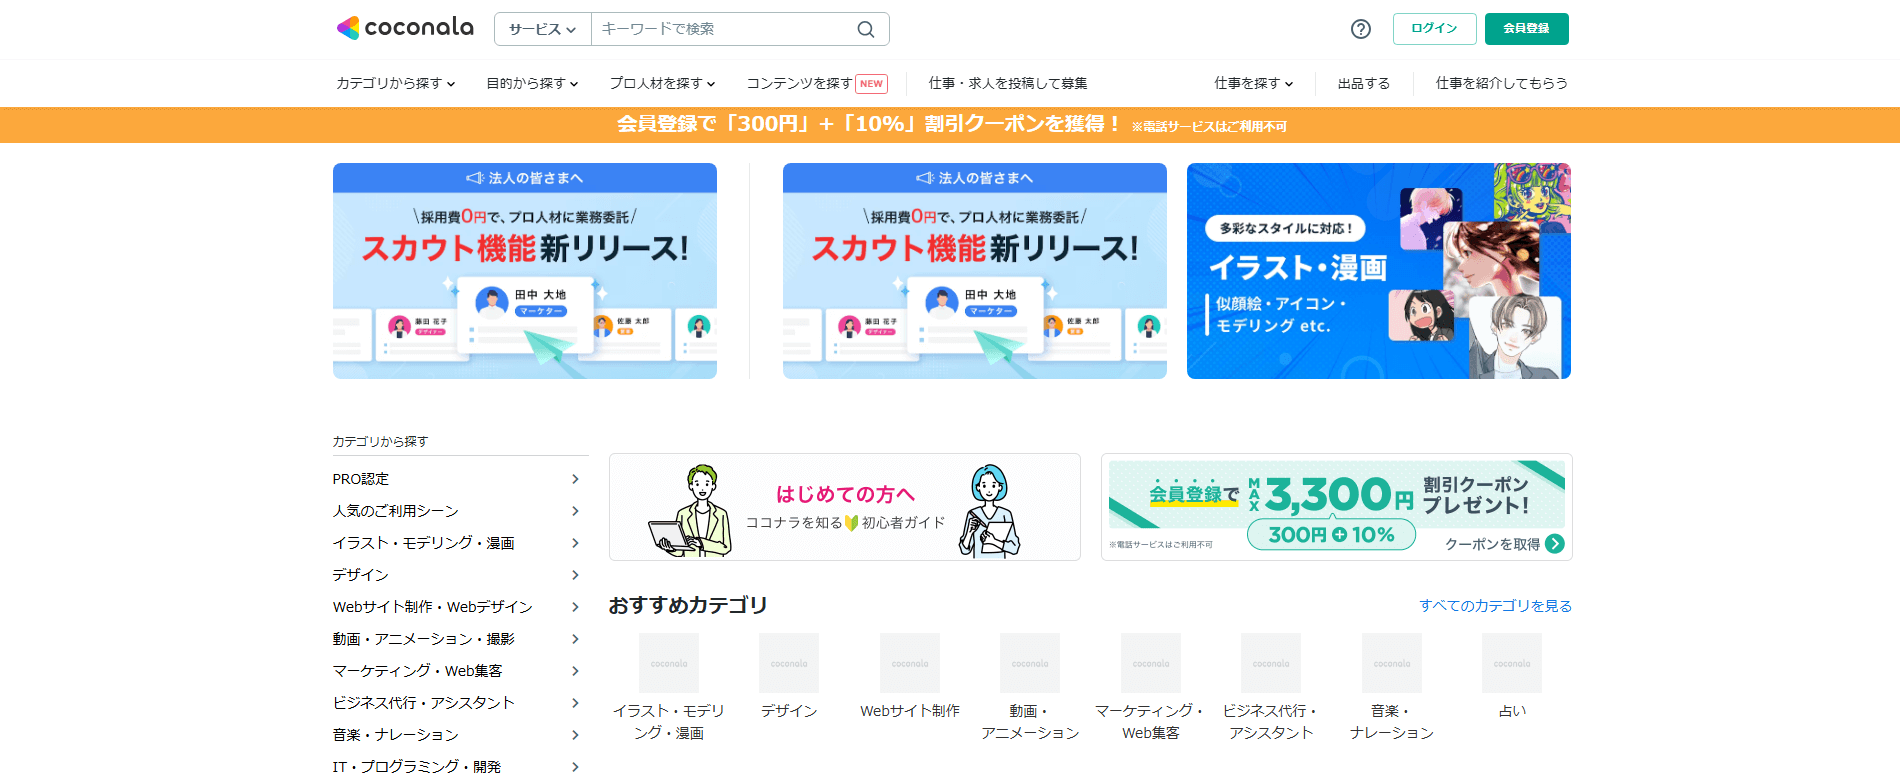This screenshot has width=1900, height=782.
Task: Click the デザイン category placeholder icon
Action: [789, 663]
